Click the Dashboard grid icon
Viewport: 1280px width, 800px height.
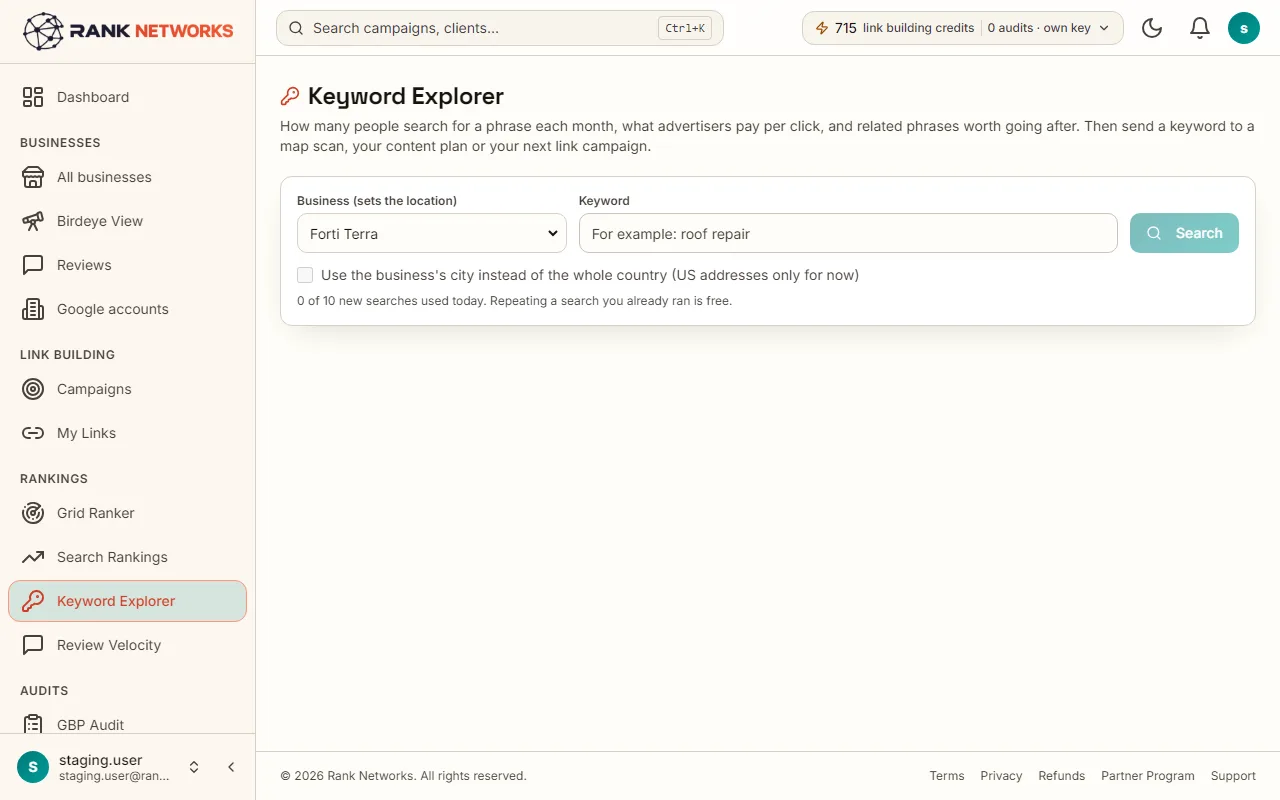click(x=33, y=97)
